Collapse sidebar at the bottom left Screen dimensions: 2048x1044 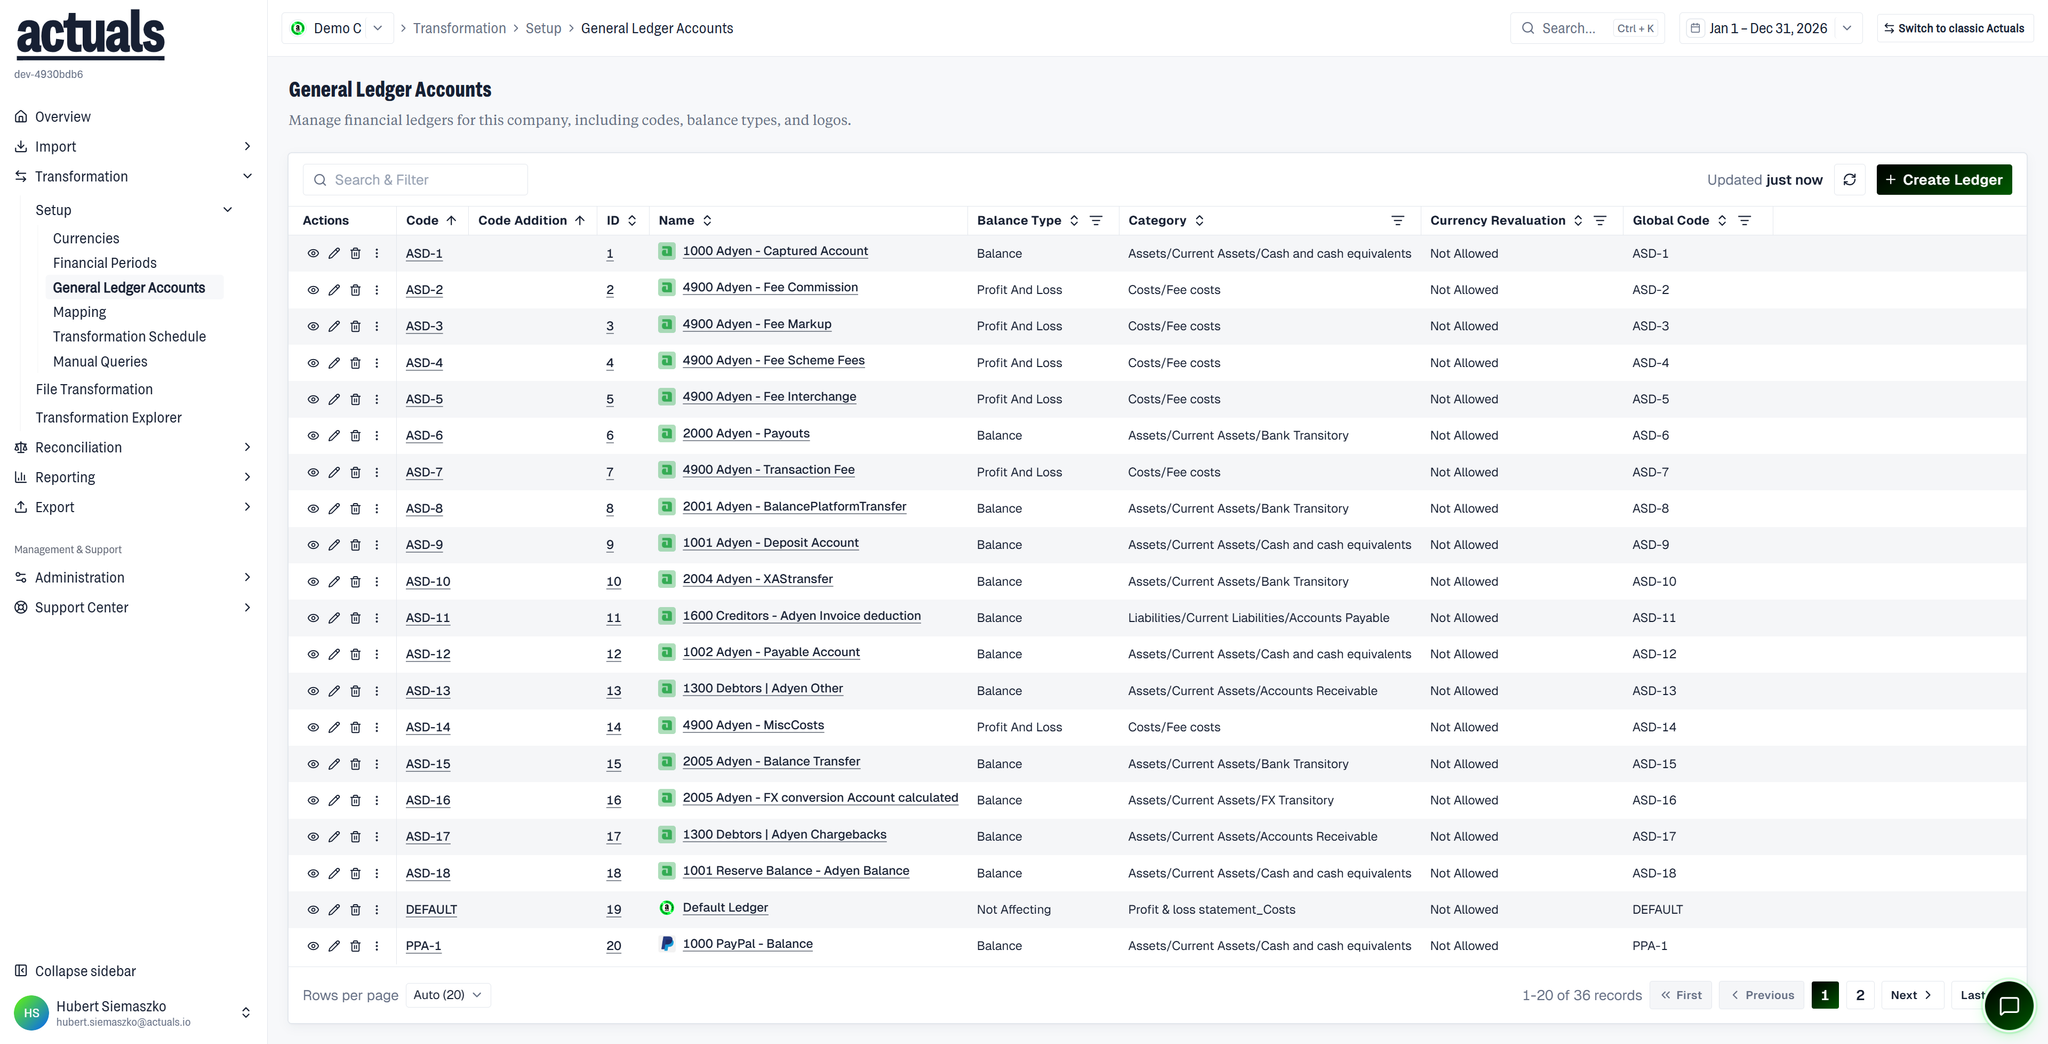point(76,971)
